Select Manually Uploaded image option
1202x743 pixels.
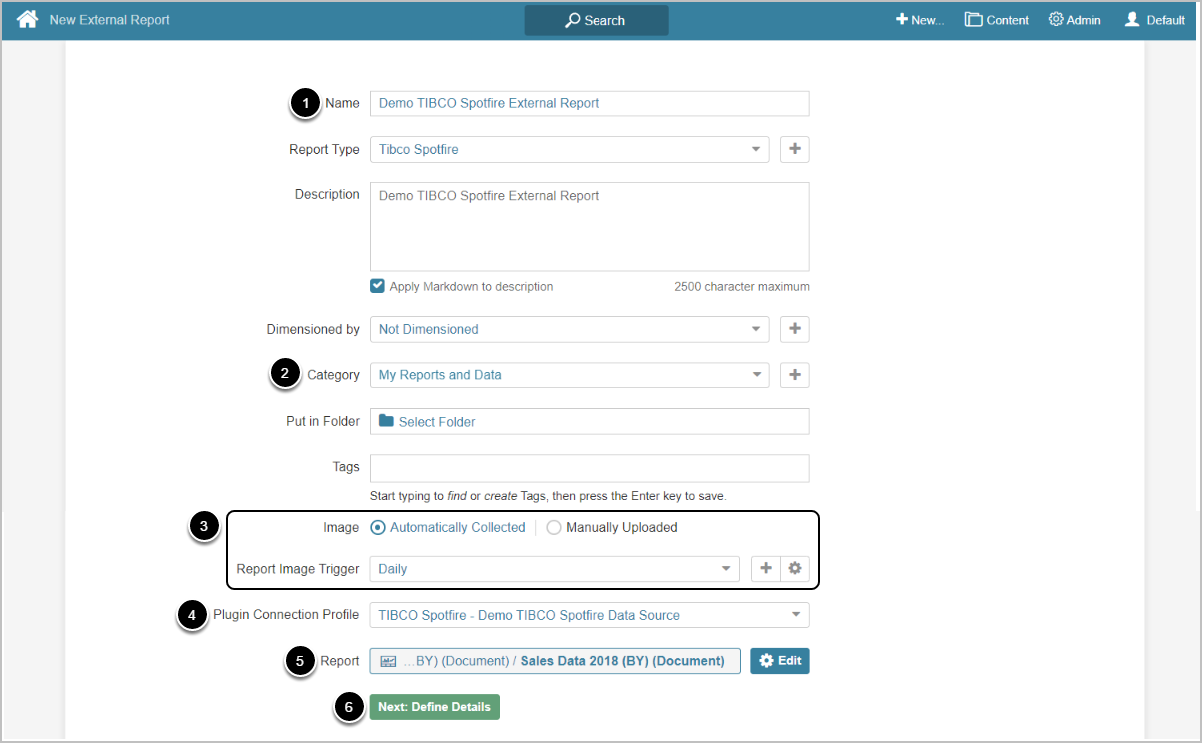coord(554,528)
